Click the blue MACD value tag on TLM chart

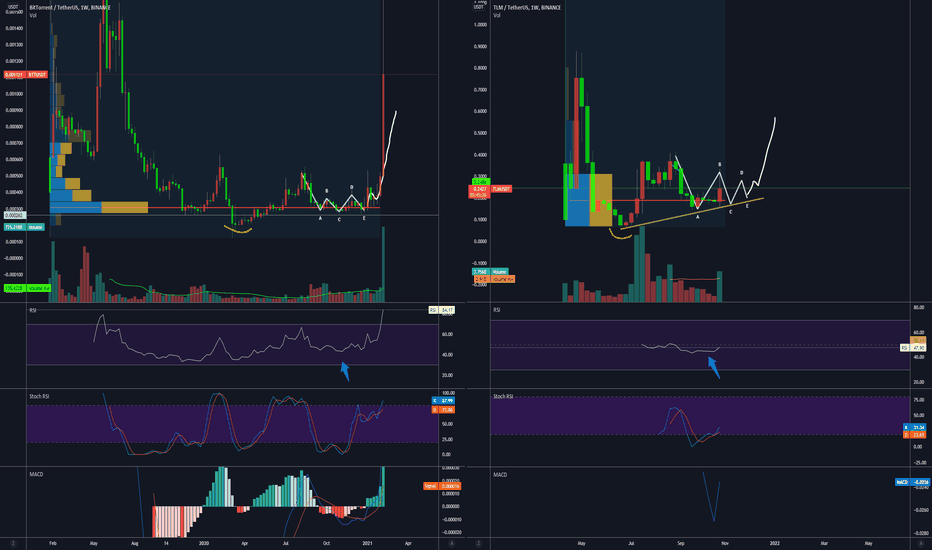[x=912, y=482]
